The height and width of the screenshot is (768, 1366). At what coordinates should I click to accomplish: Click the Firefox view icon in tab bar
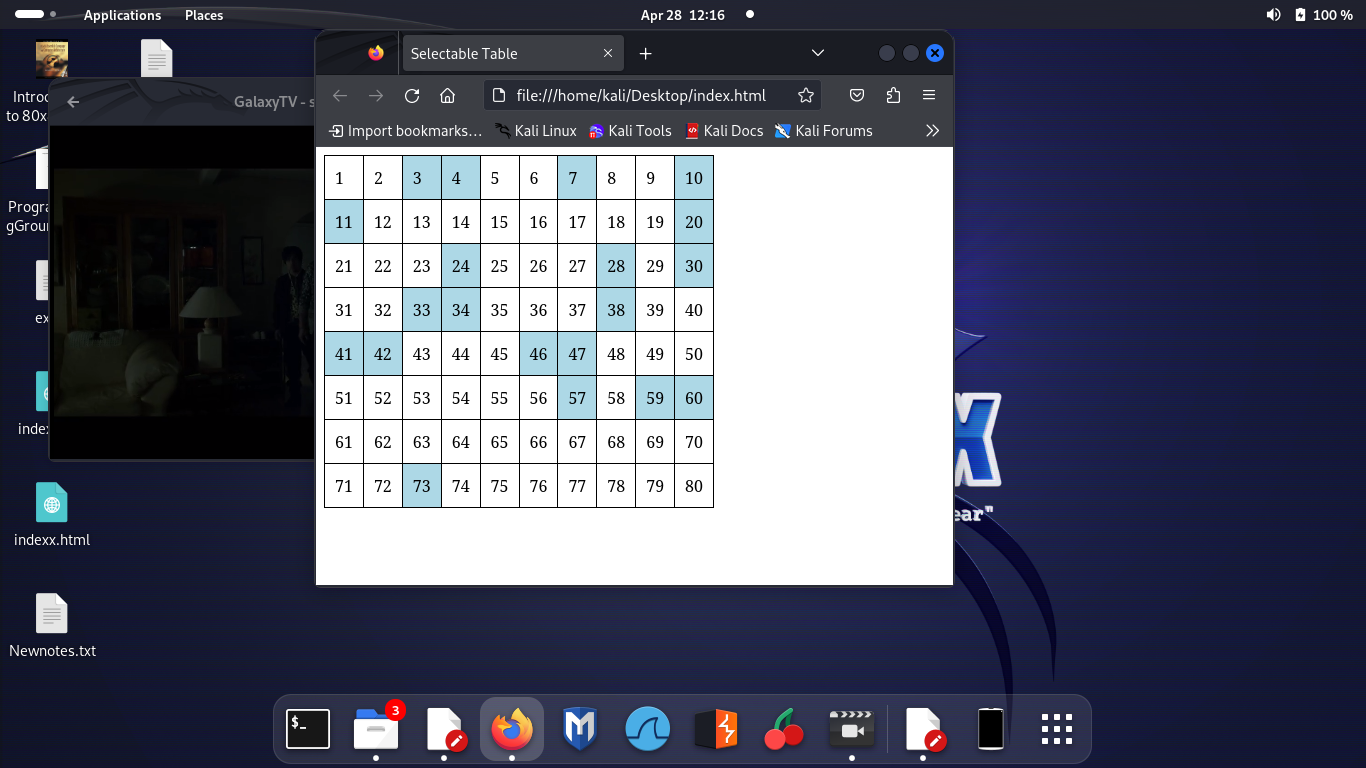coord(376,53)
